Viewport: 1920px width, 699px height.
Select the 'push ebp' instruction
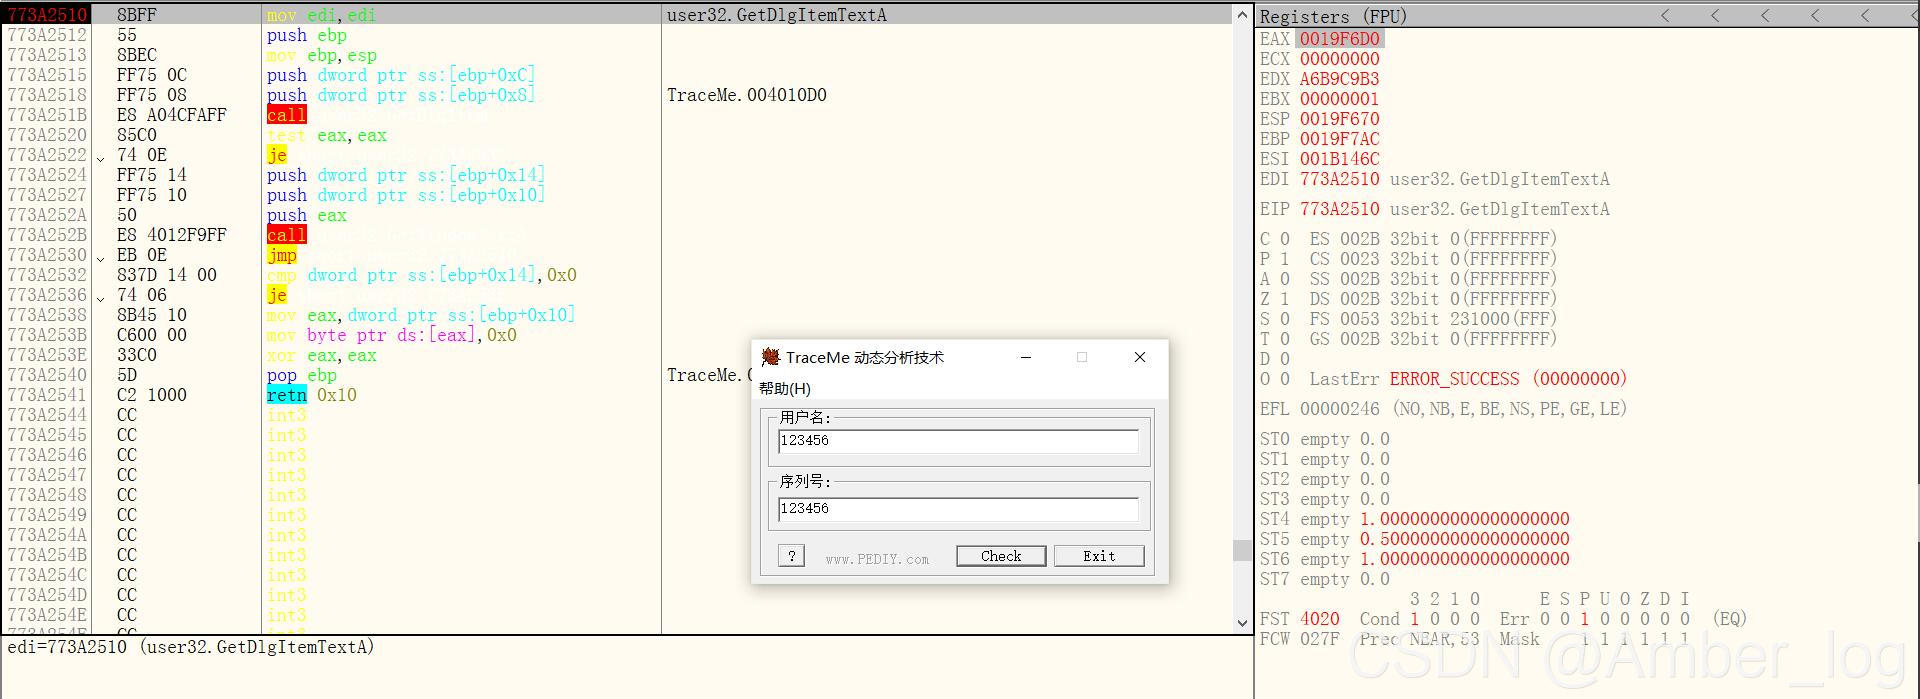pyautogui.click(x=307, y=35)
